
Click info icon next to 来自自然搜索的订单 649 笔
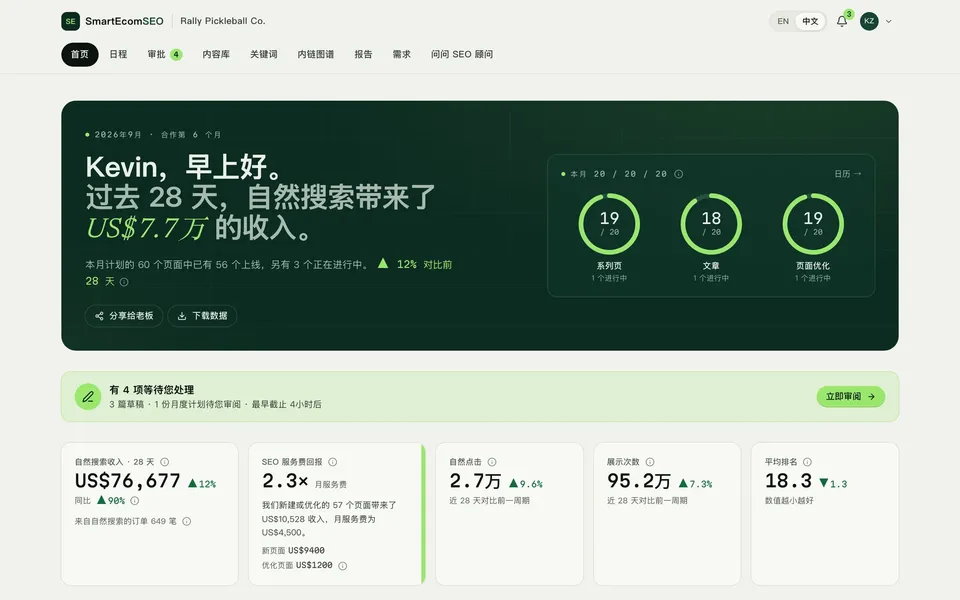point(187,522)
